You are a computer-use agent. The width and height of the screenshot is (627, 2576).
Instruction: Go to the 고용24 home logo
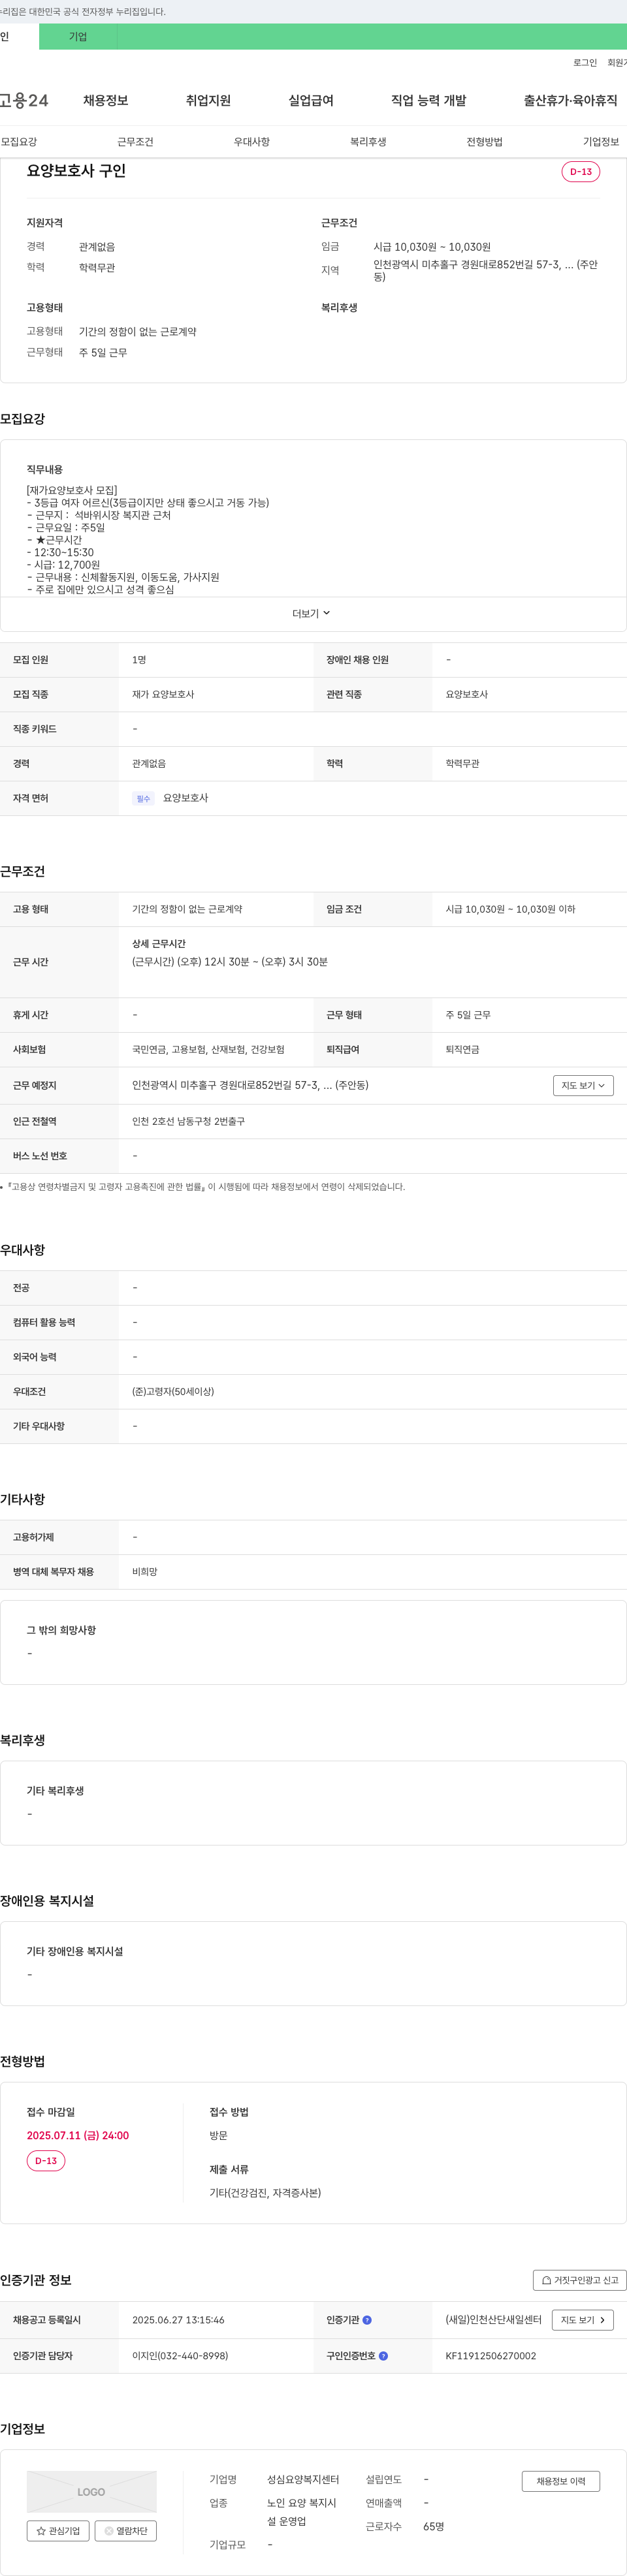pyautogui.click(x=24, y=101)
